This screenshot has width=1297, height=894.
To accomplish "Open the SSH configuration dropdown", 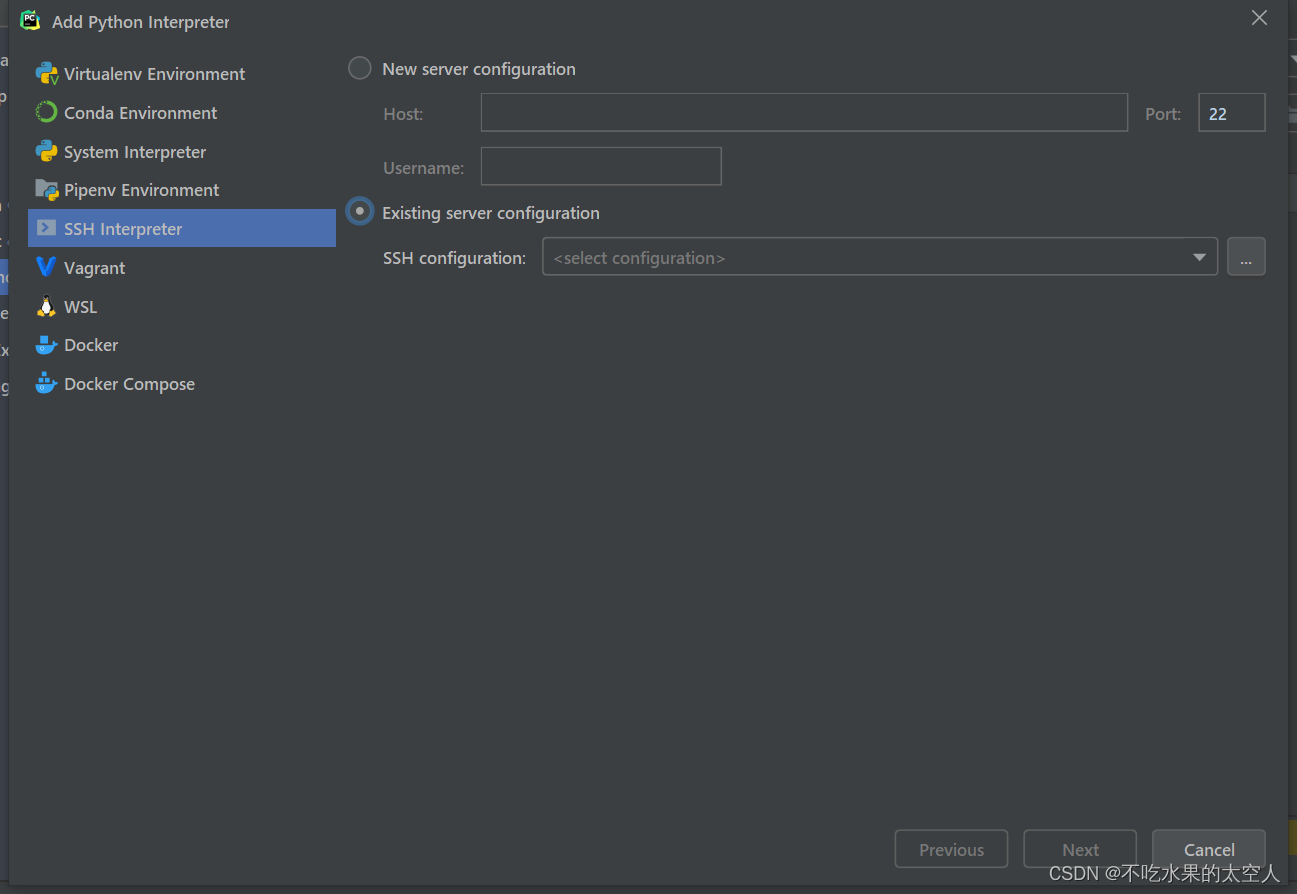I will pos(880,257).
